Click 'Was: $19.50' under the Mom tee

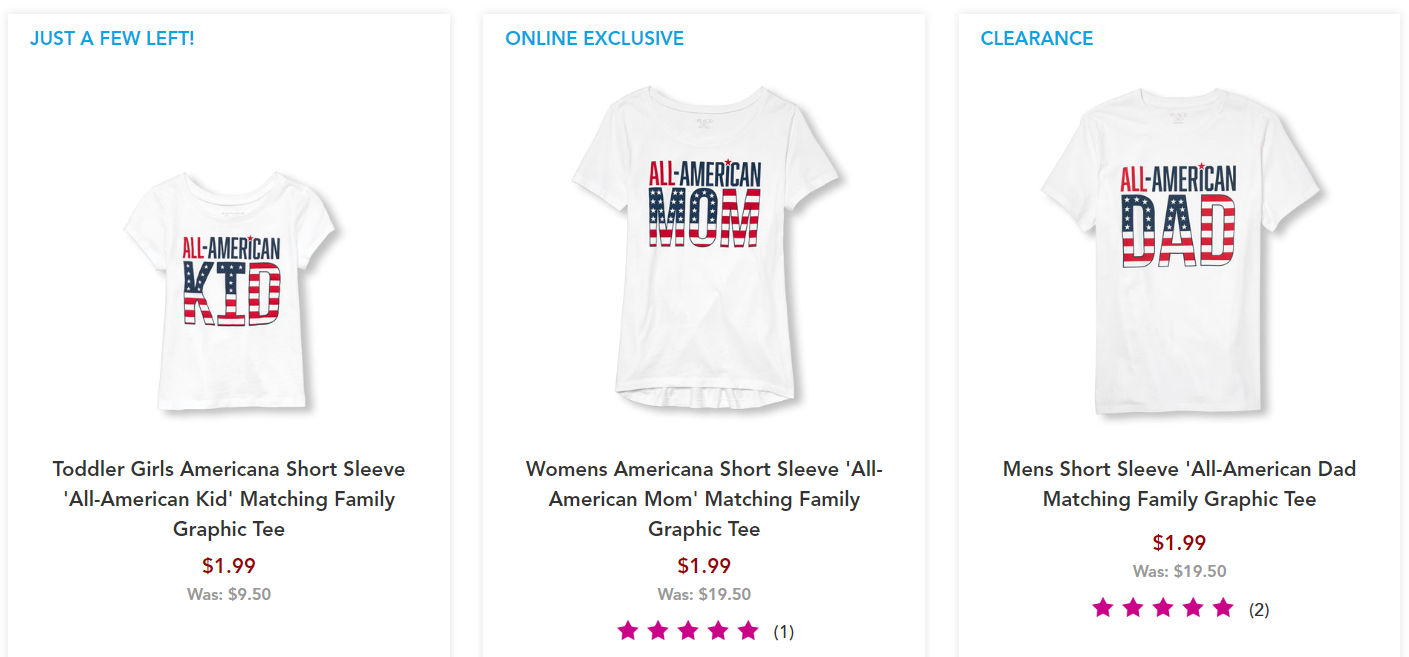[x=704, y=594]
